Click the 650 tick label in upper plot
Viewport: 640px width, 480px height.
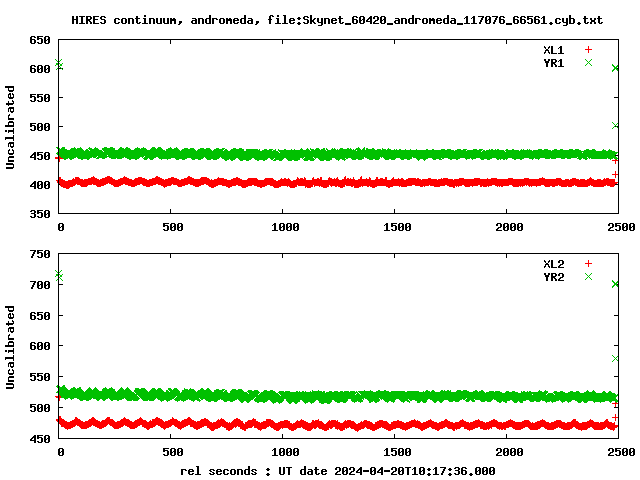click(x=40, y=40)
